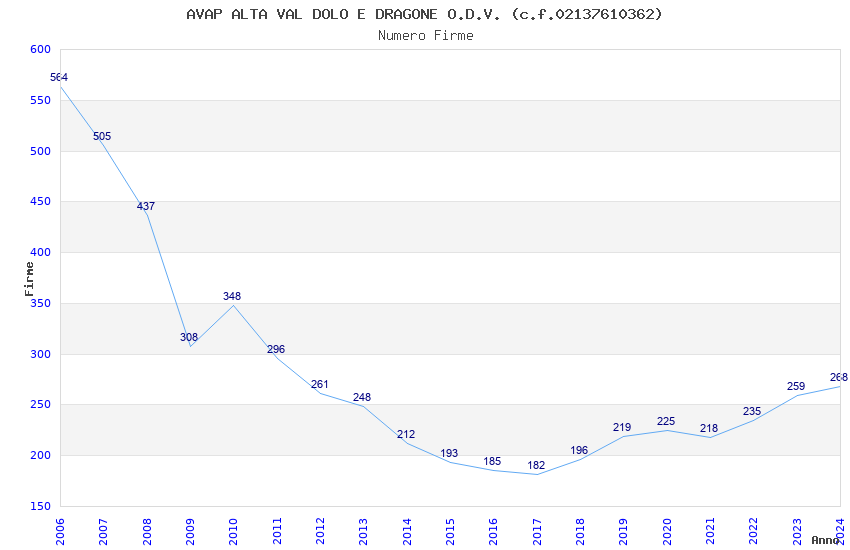Select data label 219 for 2019

coord(622,428)
